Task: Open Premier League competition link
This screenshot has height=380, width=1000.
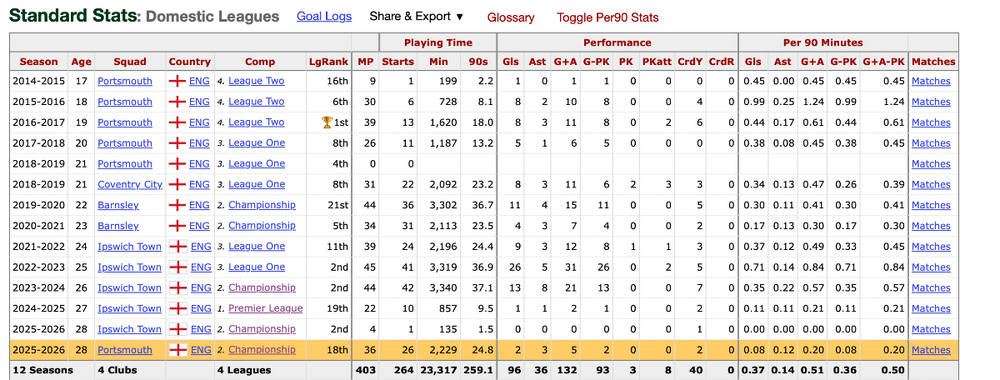Action: [x=265, y=309]
